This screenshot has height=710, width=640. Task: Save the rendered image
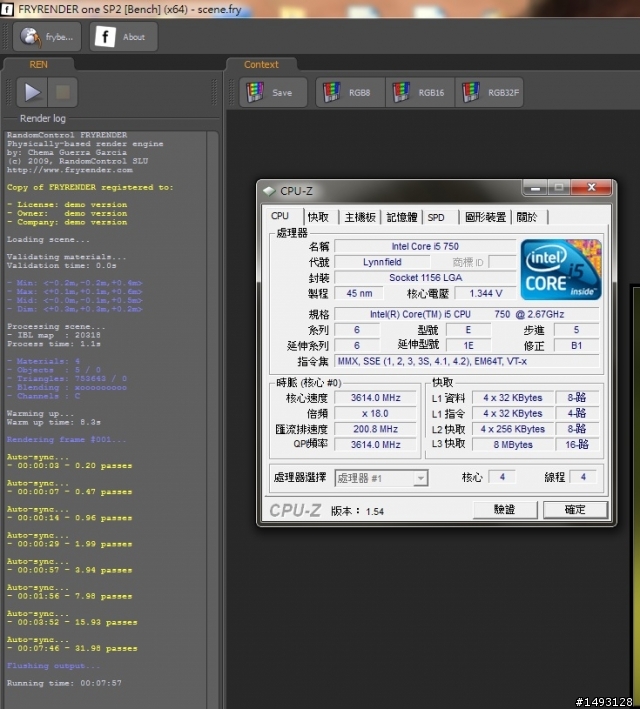[x=273, y=92]
